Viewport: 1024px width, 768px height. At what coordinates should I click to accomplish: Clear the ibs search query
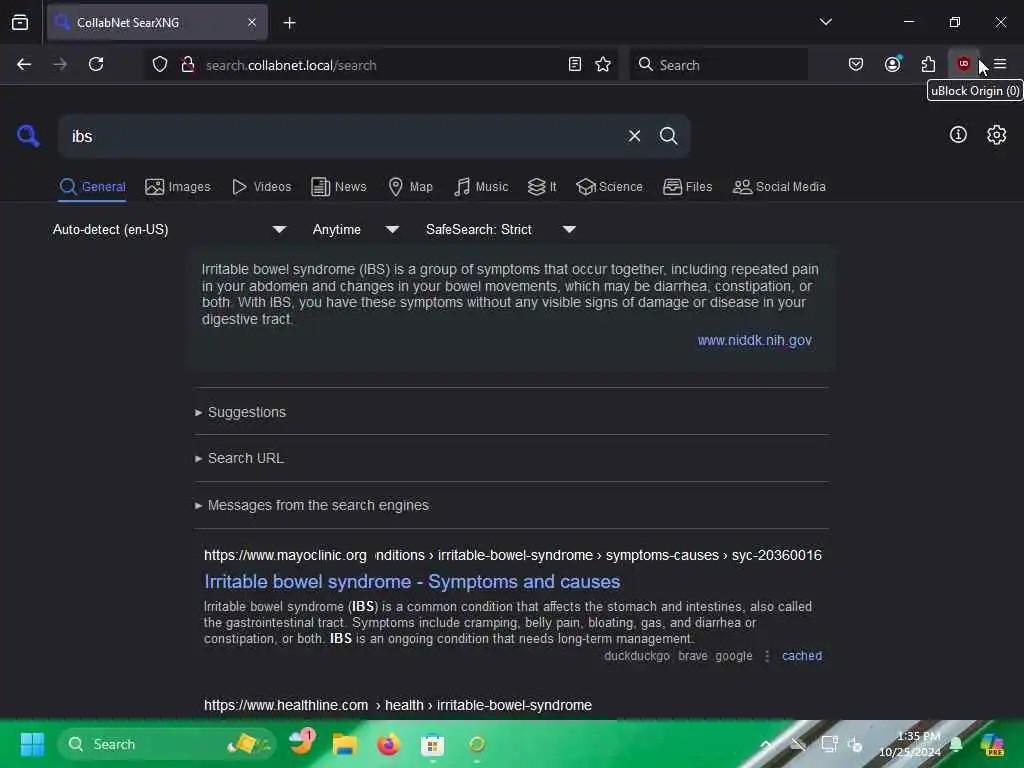[x=634, y=136]
